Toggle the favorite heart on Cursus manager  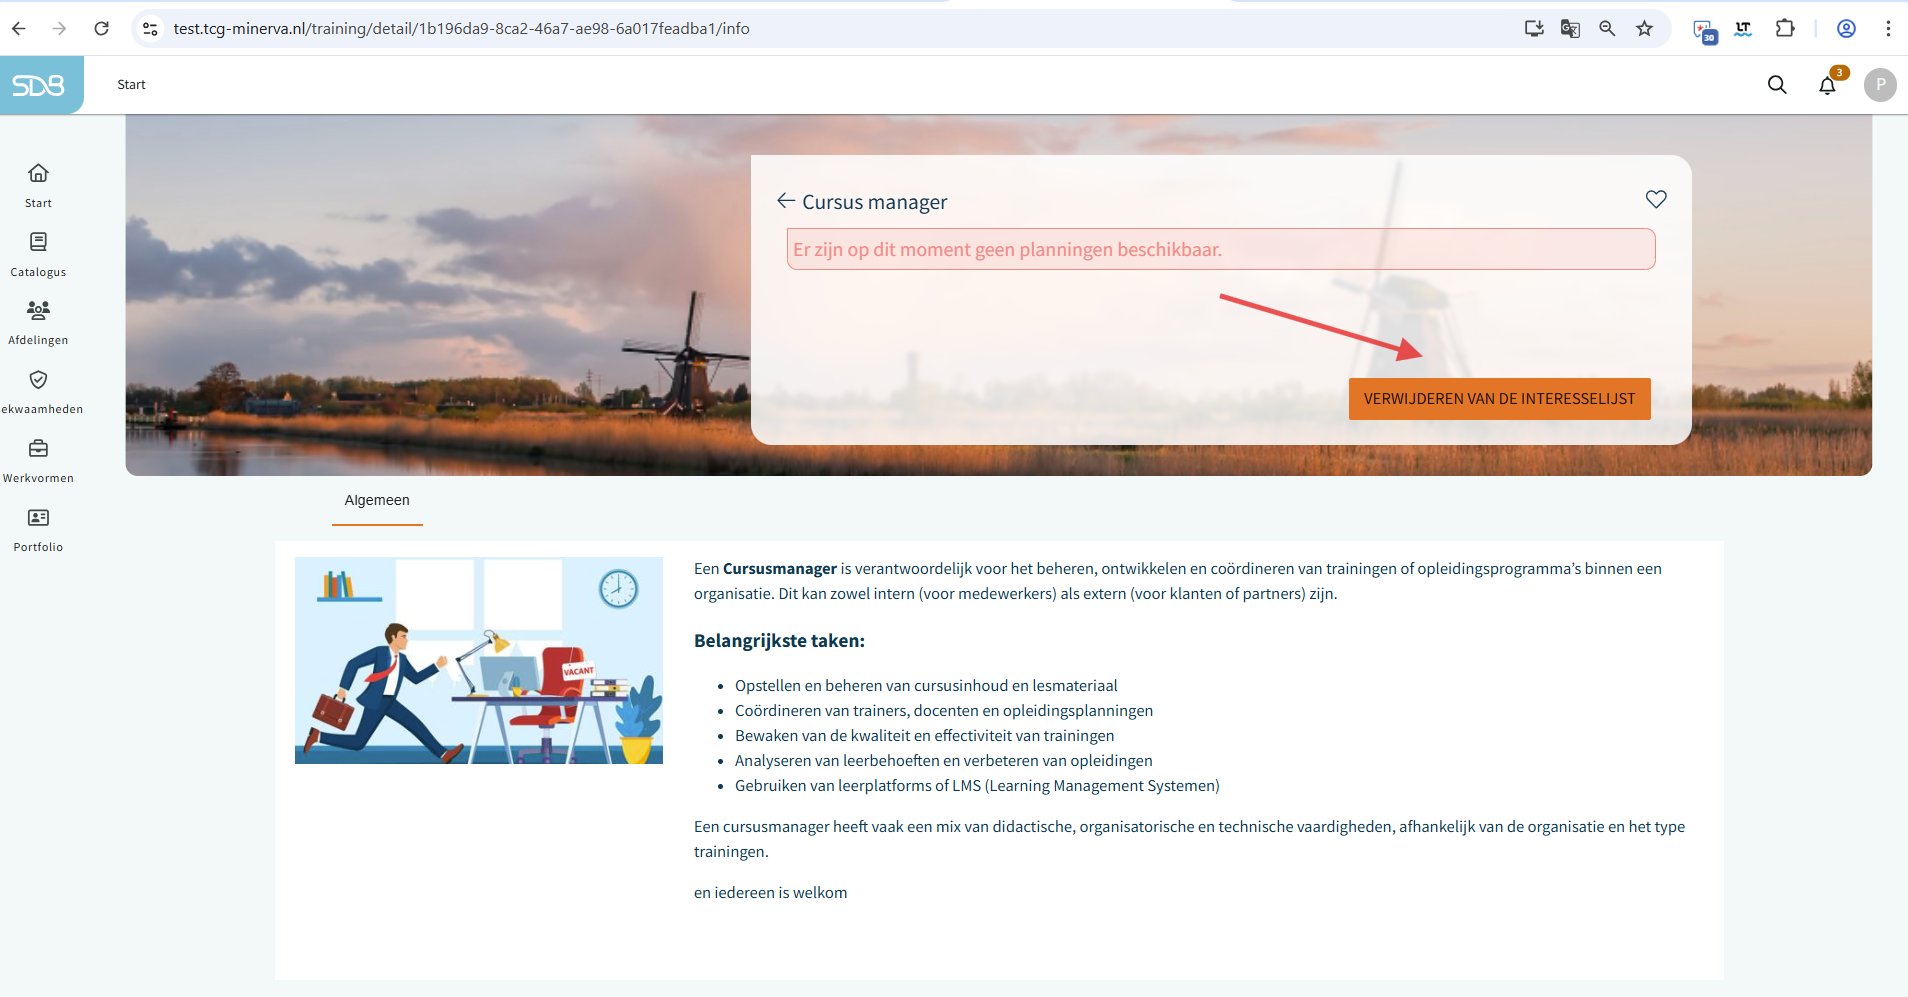[1656, 200]
